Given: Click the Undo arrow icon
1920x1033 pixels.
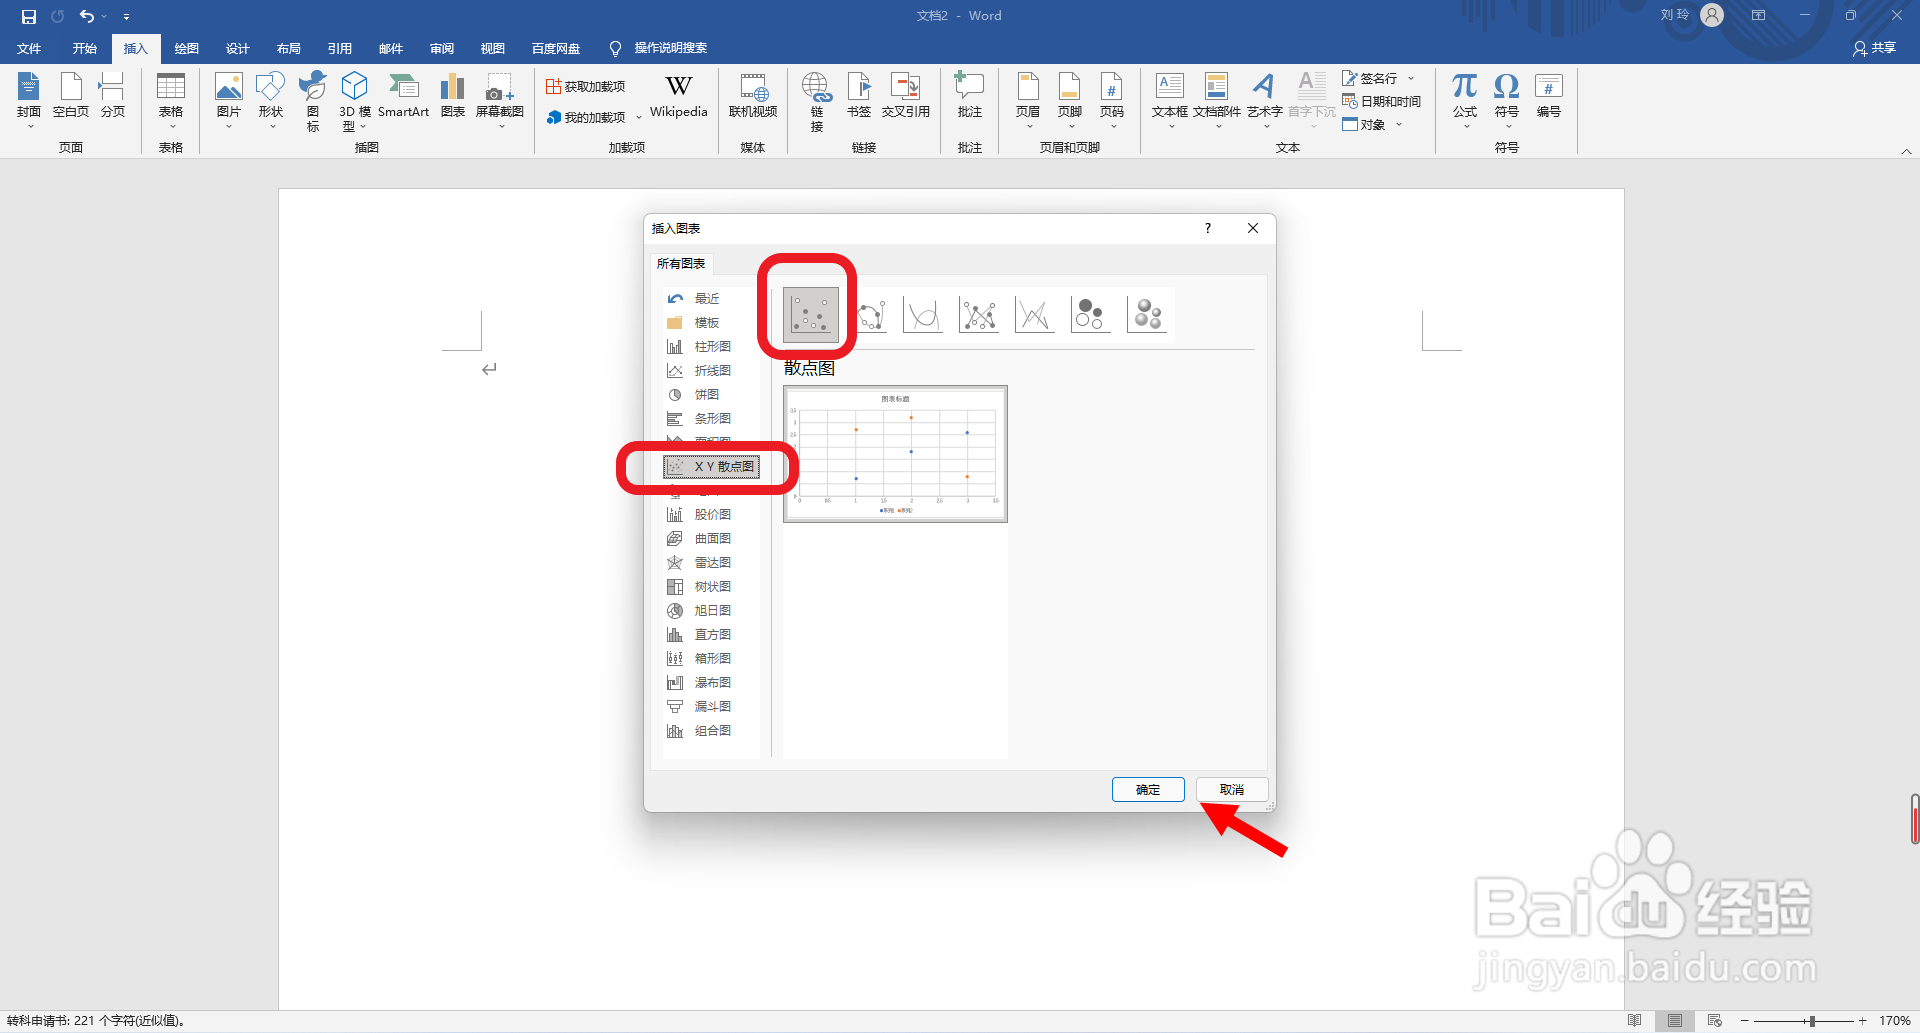Looking at the screenshot, I should tap(87, 16).
